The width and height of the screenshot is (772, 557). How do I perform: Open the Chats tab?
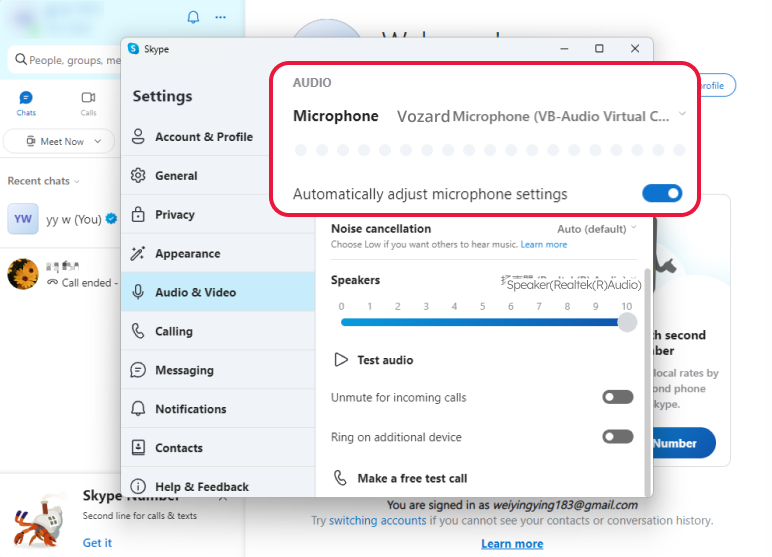(x=26, y=103)
